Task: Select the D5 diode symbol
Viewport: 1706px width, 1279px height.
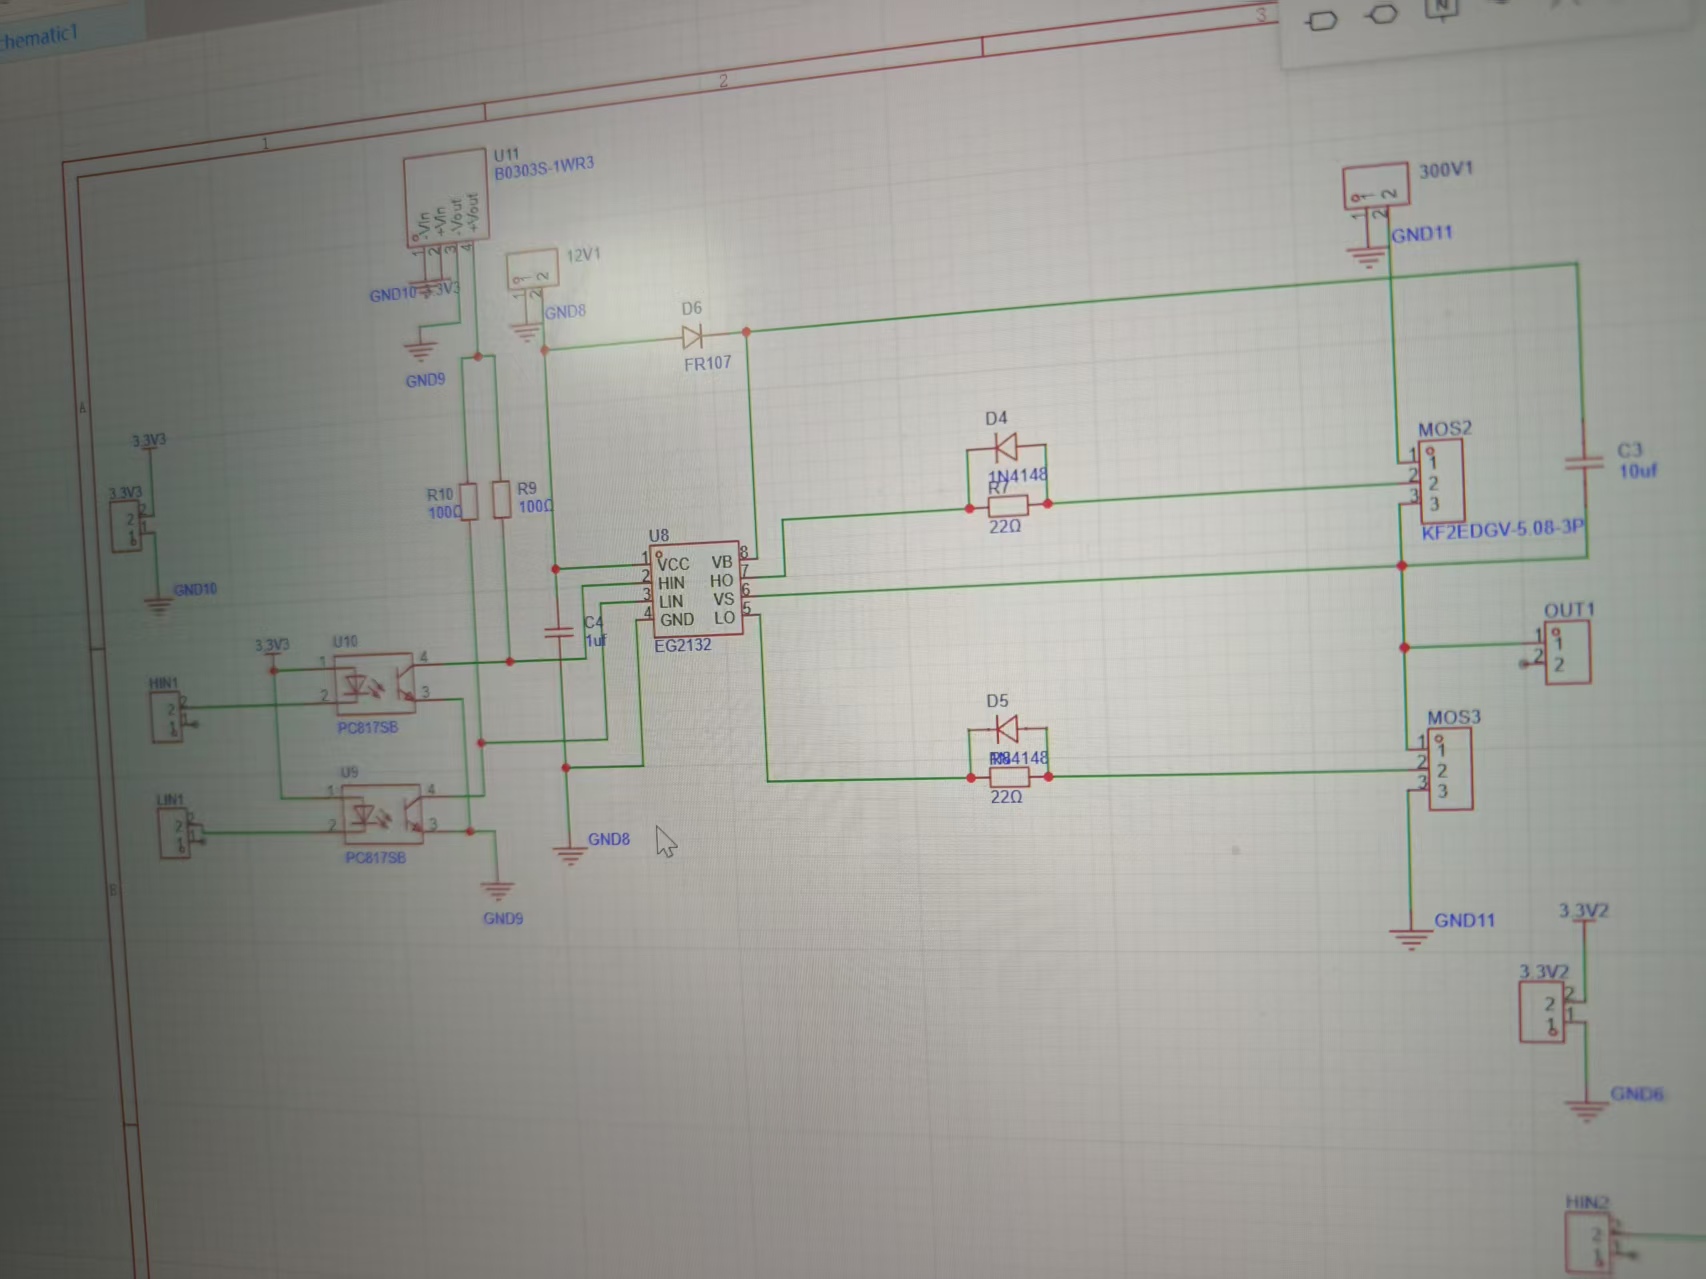Action: [x=1007, y=728]
